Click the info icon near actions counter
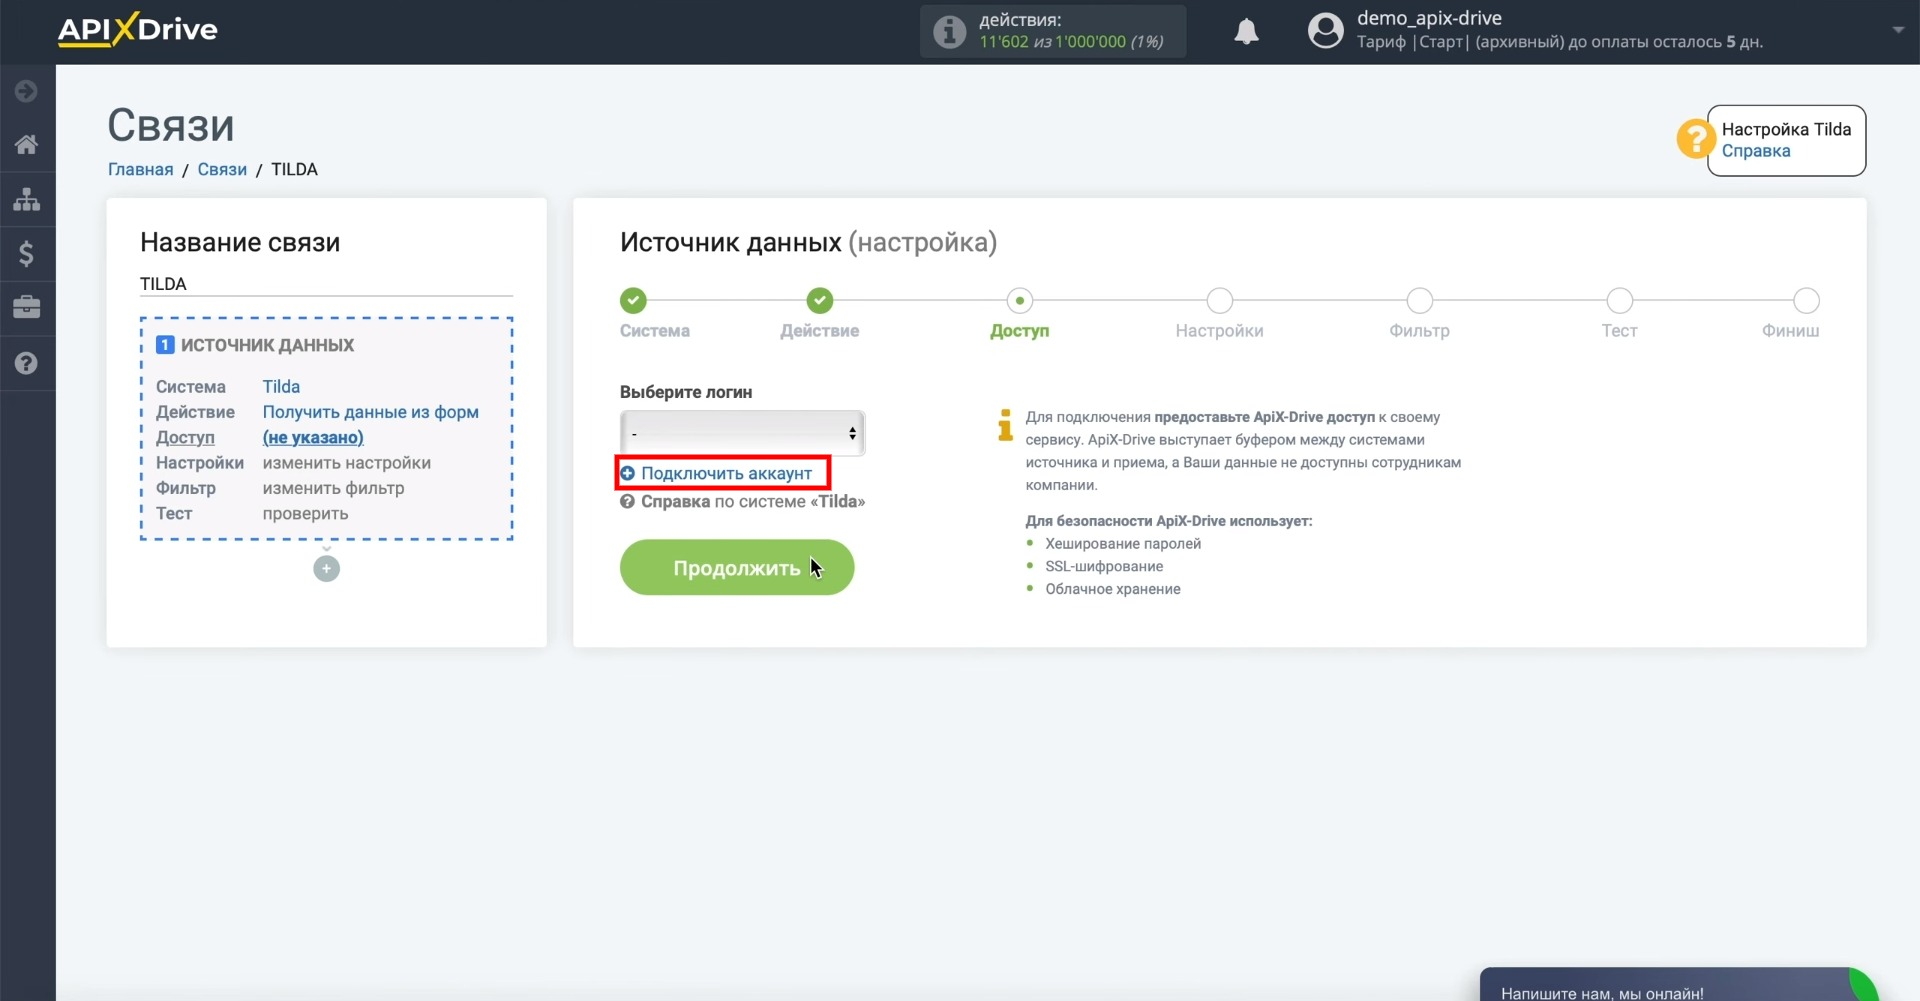The image size is (1920, 1001). [x=949, y=32]
